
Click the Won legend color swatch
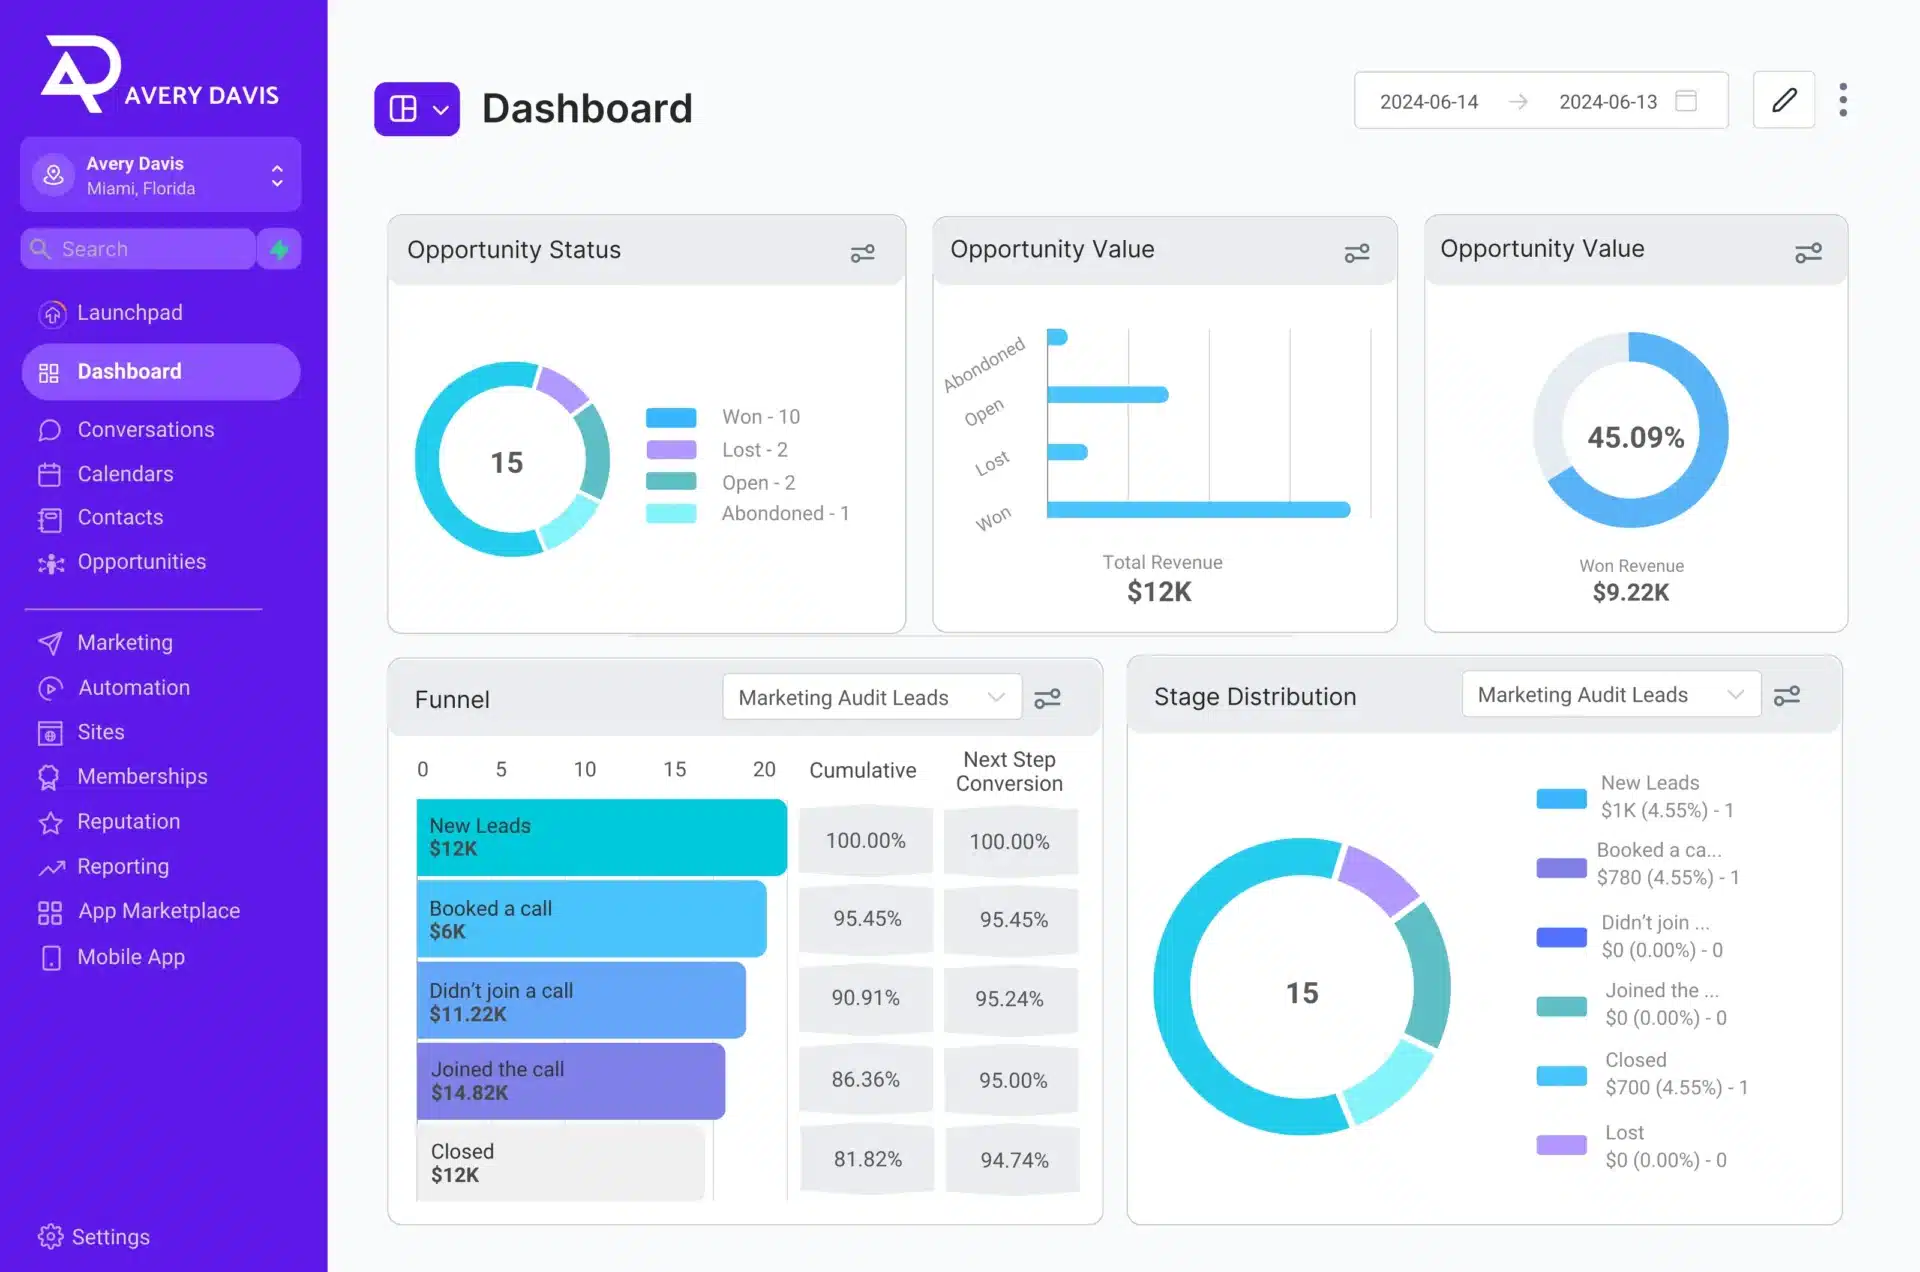pos(671,417)
